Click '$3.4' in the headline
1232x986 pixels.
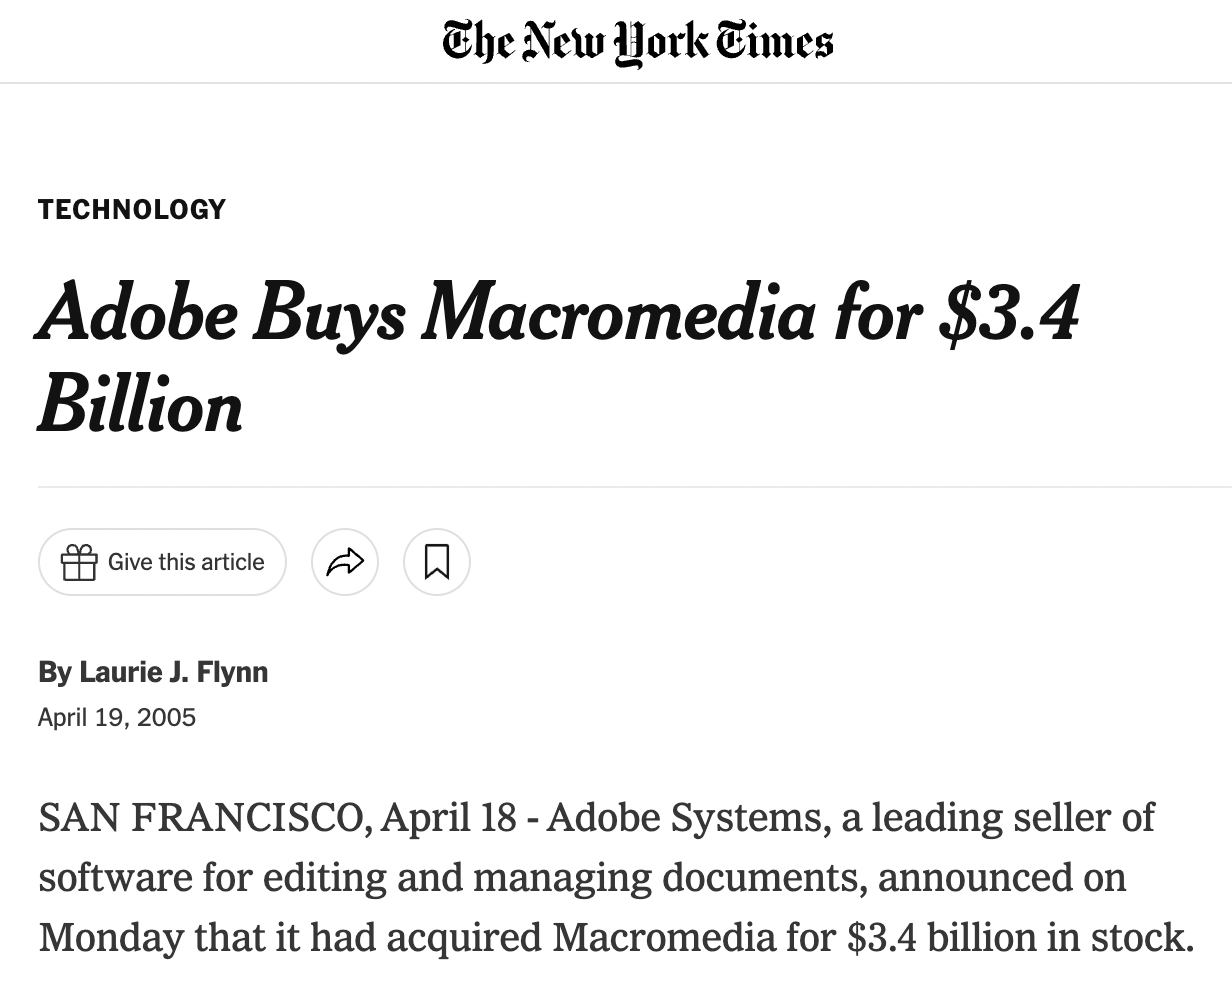point(1008,312)
